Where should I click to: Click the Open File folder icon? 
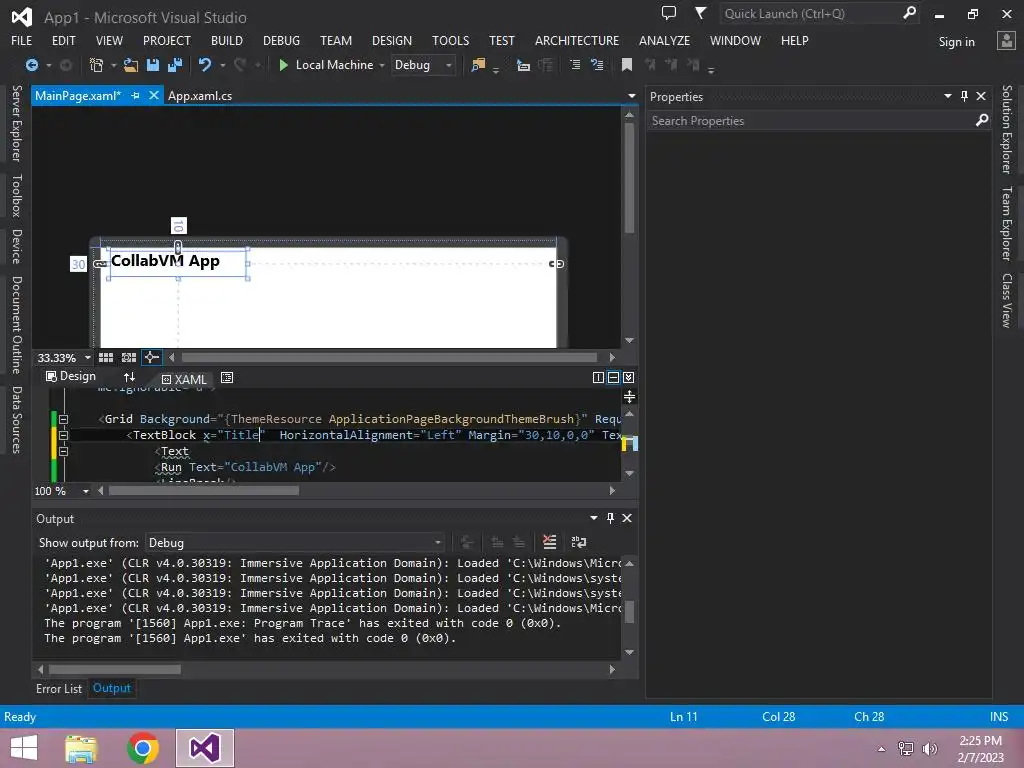(131, 65)
